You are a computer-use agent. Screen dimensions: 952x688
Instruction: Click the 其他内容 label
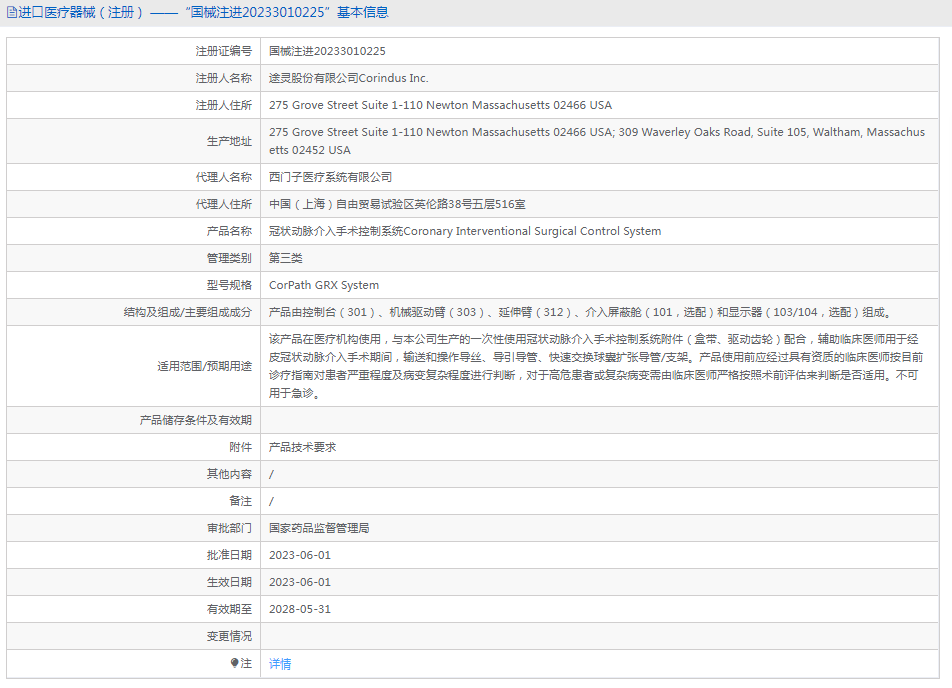229,474
